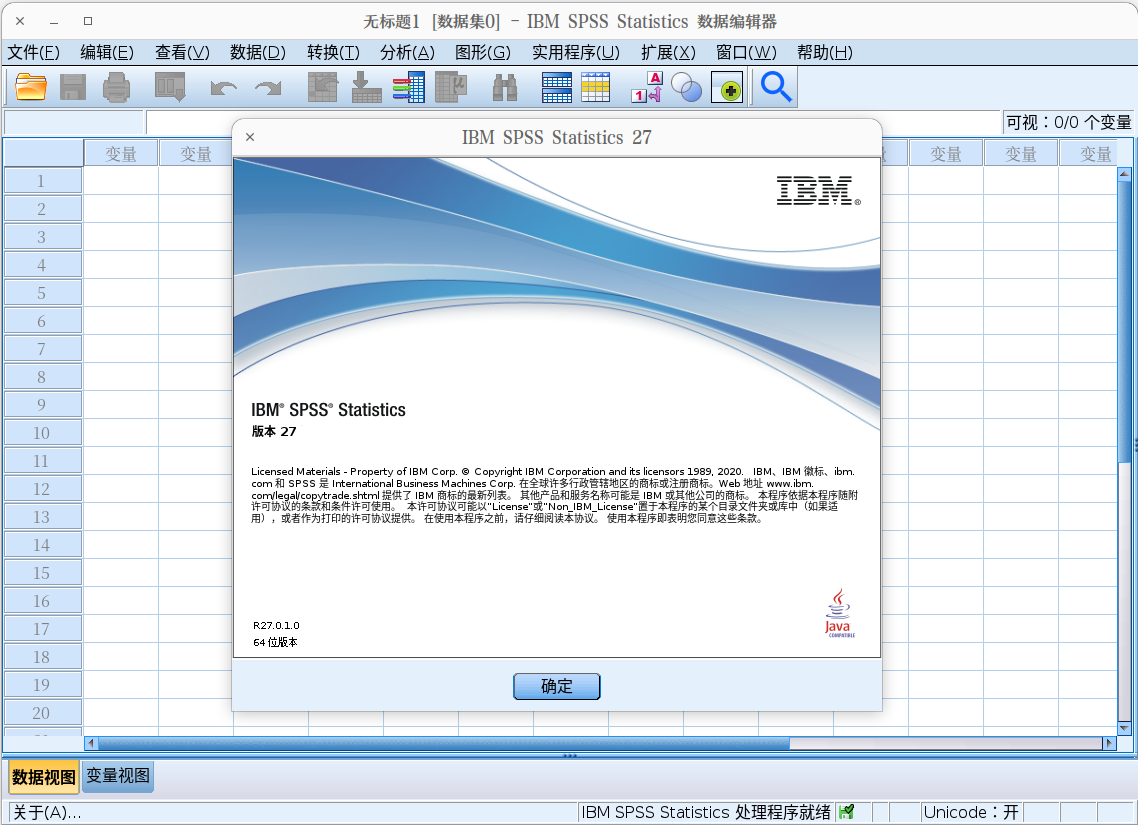Viewport: 1138px width, 825px height.
Task: Open data document folder icon
Action: 31,87
